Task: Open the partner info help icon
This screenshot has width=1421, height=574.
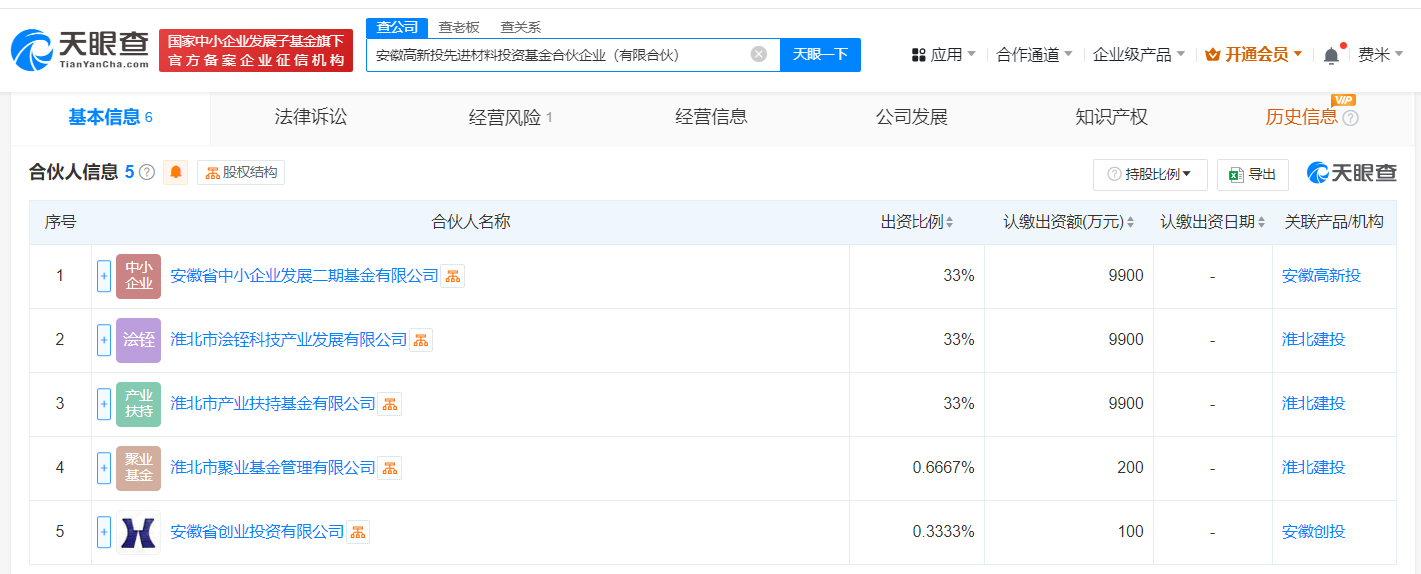Action: [147, 172]
